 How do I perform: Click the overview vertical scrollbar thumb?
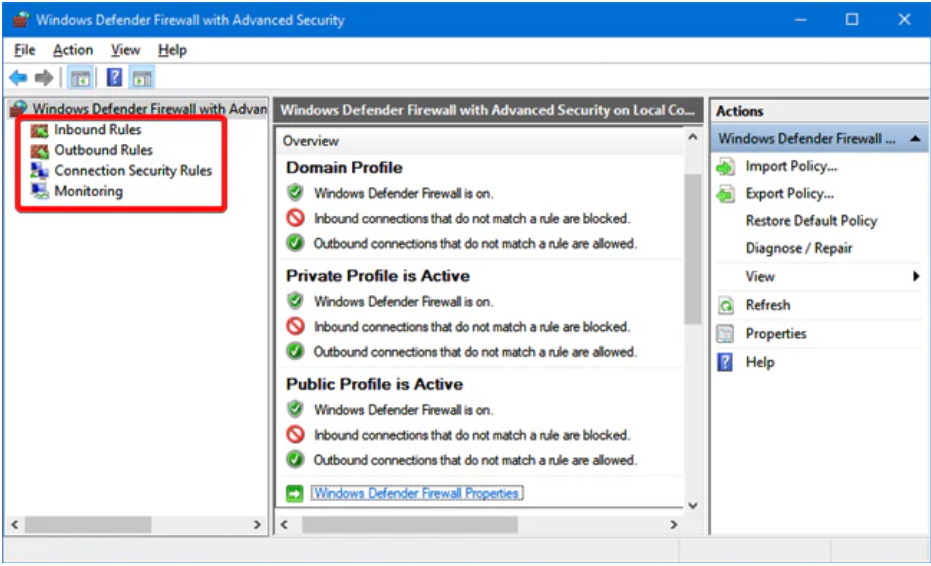pyautogui.click(x=692, y=249)
